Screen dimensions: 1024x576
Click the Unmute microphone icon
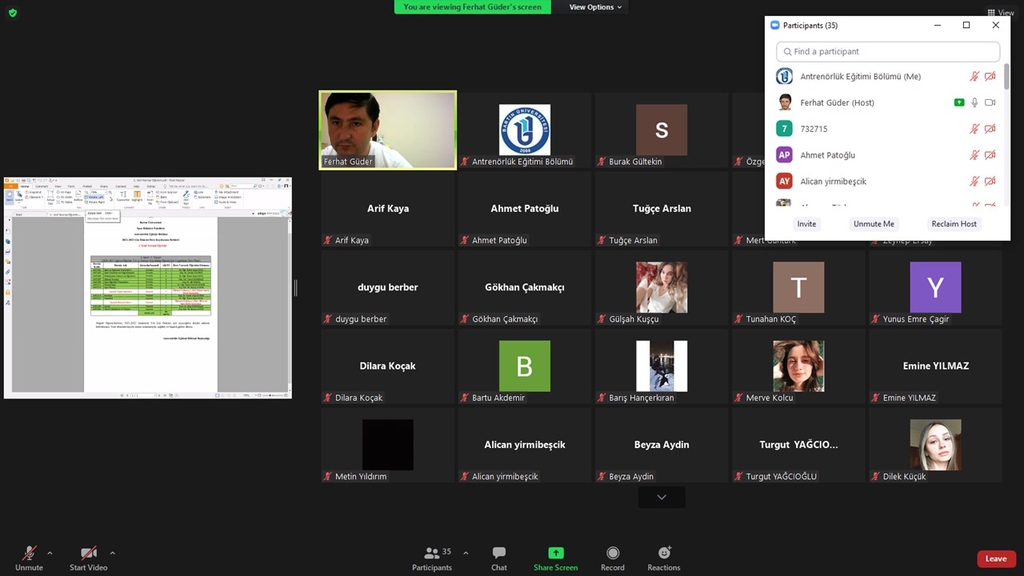tap(29, 553)
